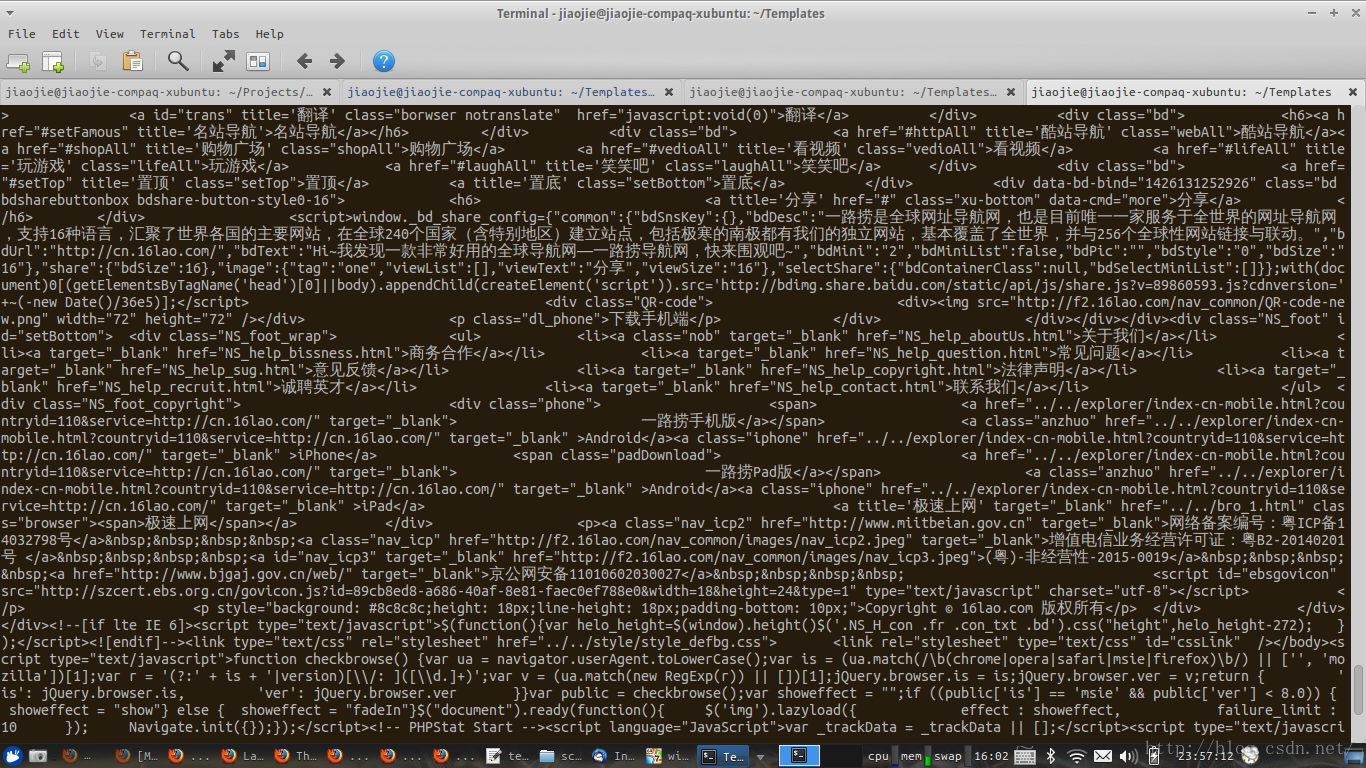
Task: Open the keyboard input method icon
Action: [x=1025, y=756]
